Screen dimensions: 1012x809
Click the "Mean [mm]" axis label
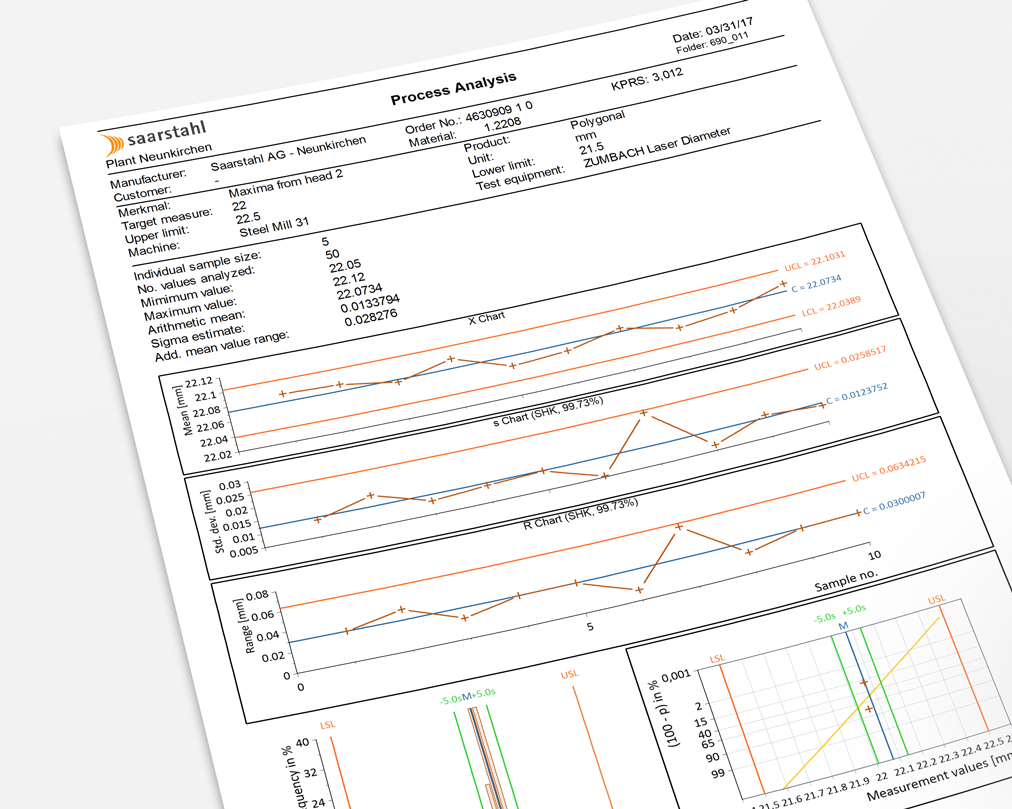click(x=183, y=411)
